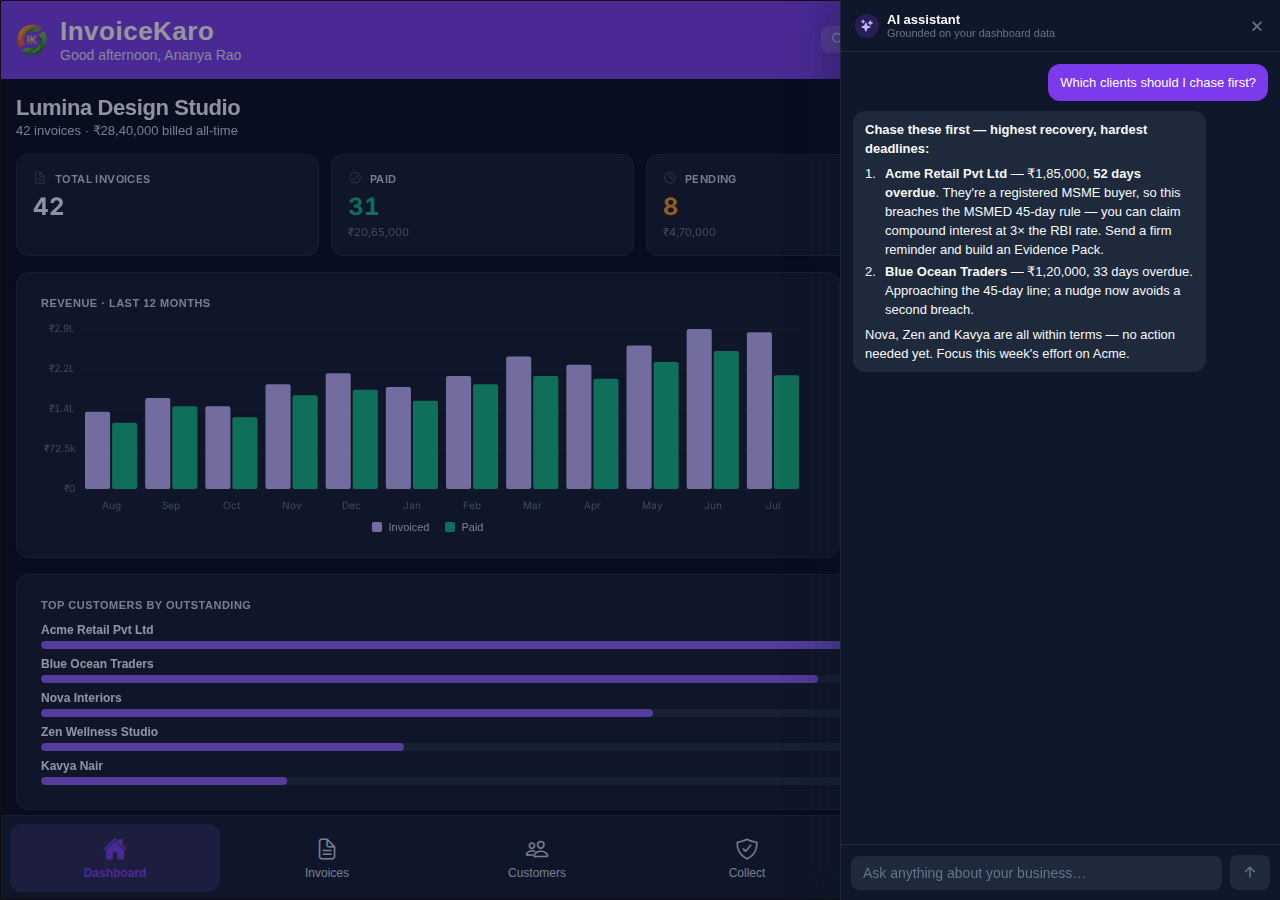Viewport: 1280px width, 900px height.
Task: Click the Nova Interiors outstanding bar
Action: coord(347,713)
